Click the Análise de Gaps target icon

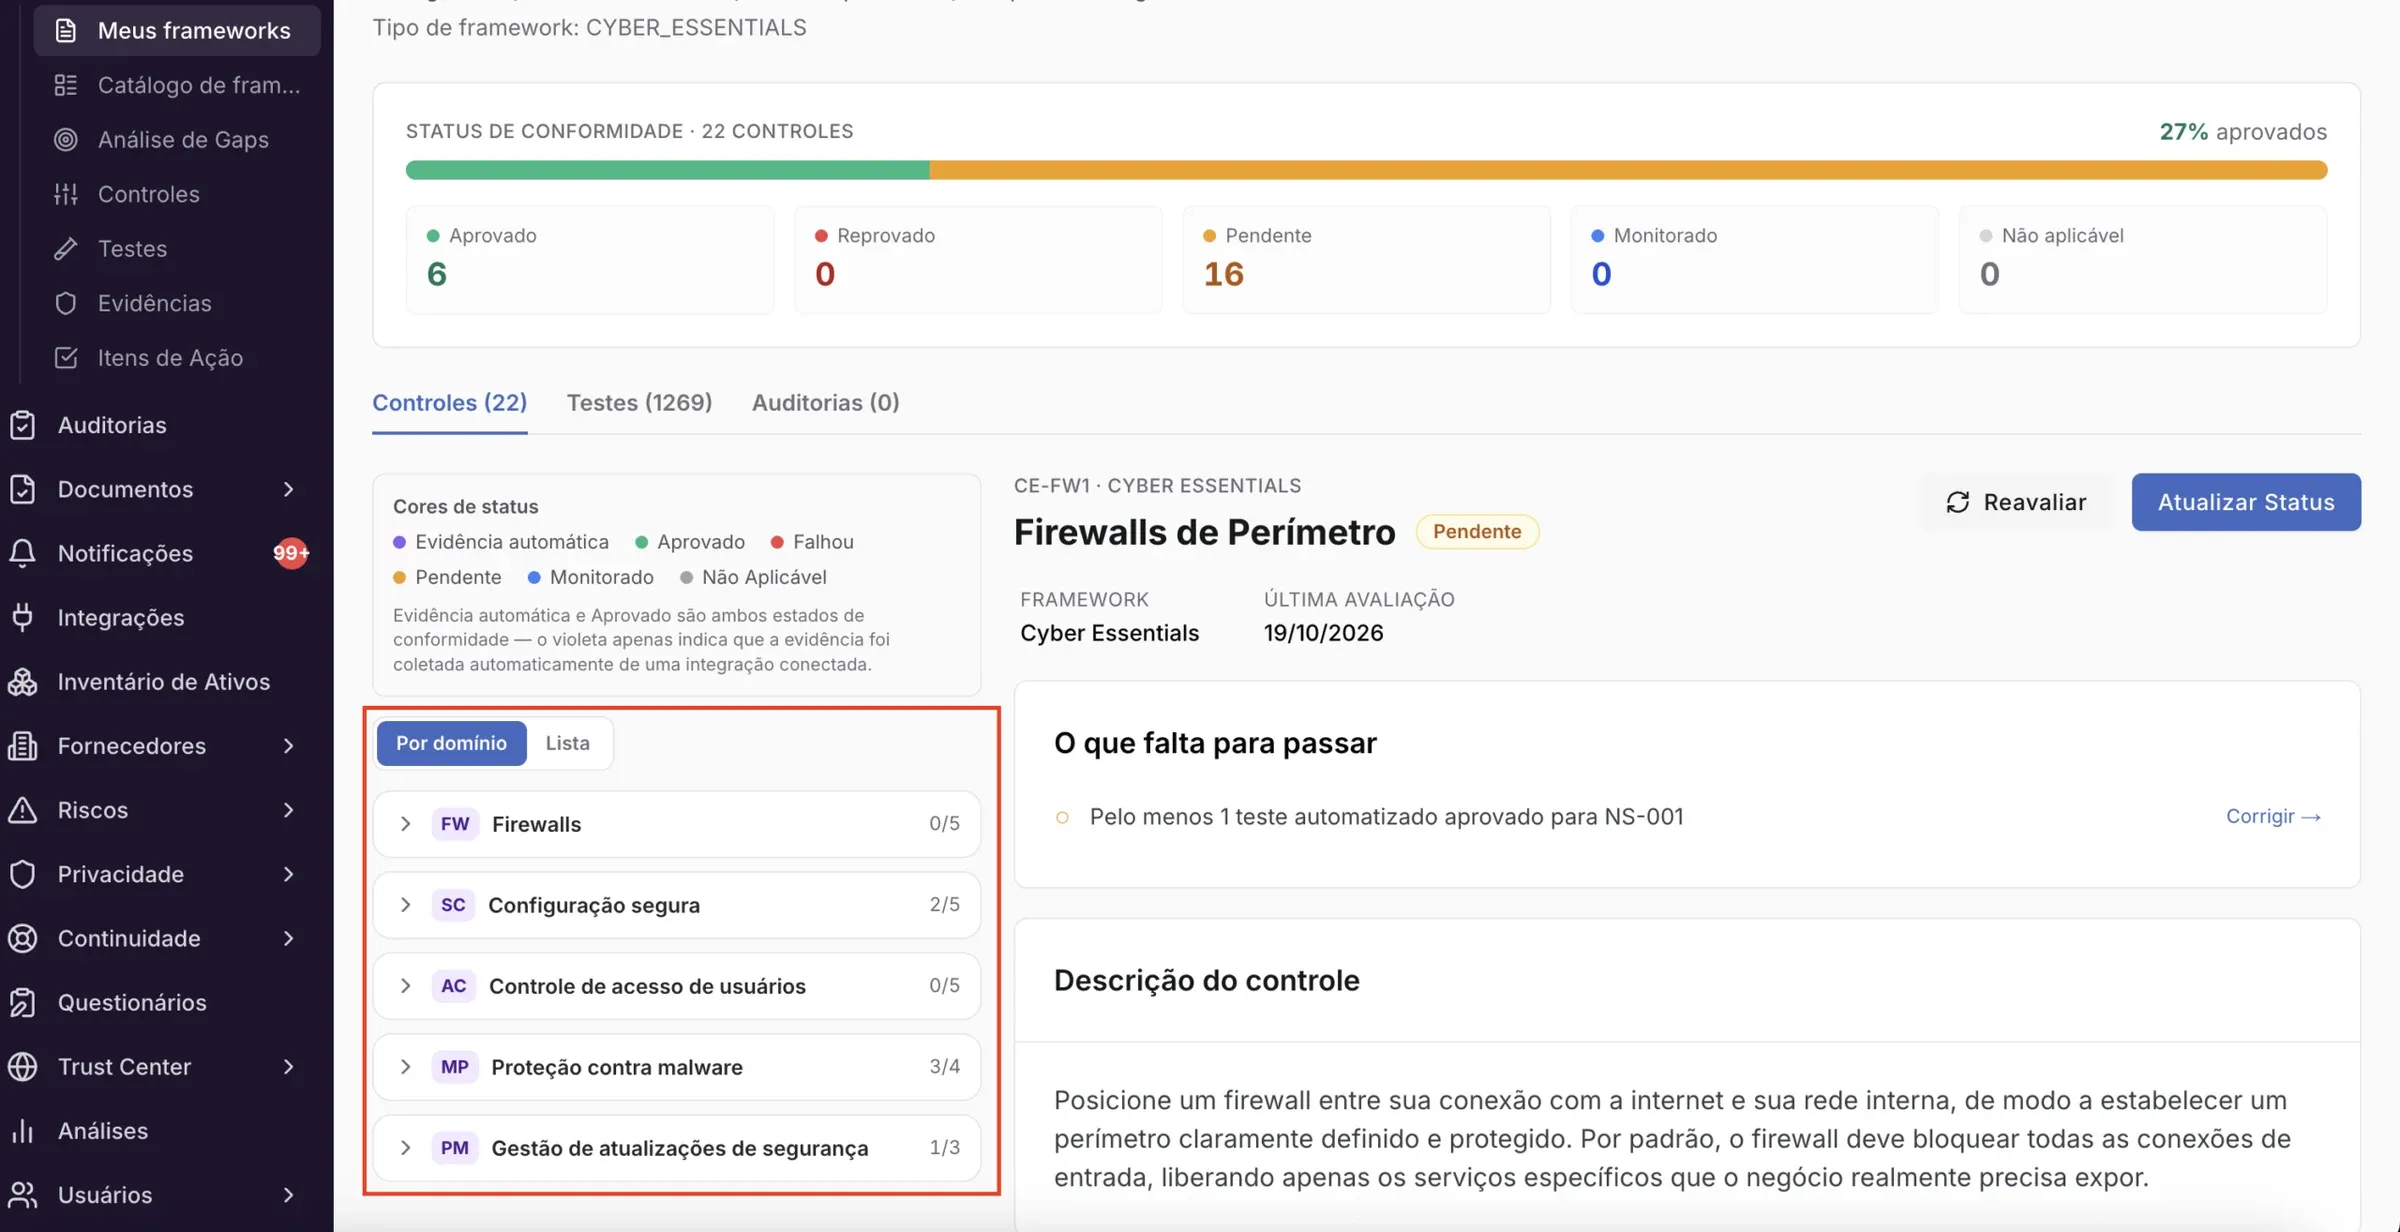[66, 140]
